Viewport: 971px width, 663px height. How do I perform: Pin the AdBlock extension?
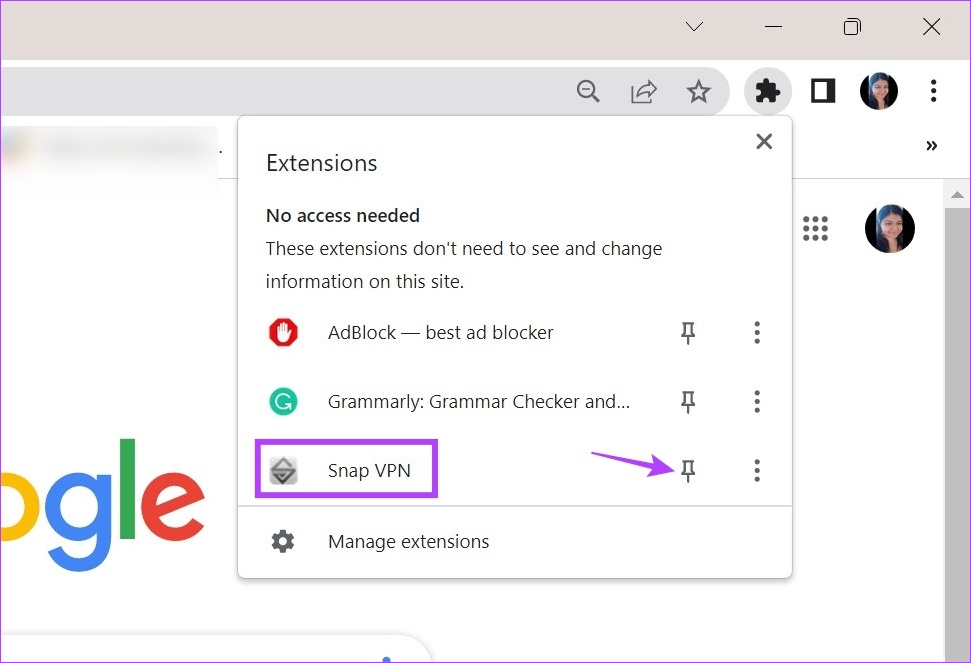tap(688, 332)
